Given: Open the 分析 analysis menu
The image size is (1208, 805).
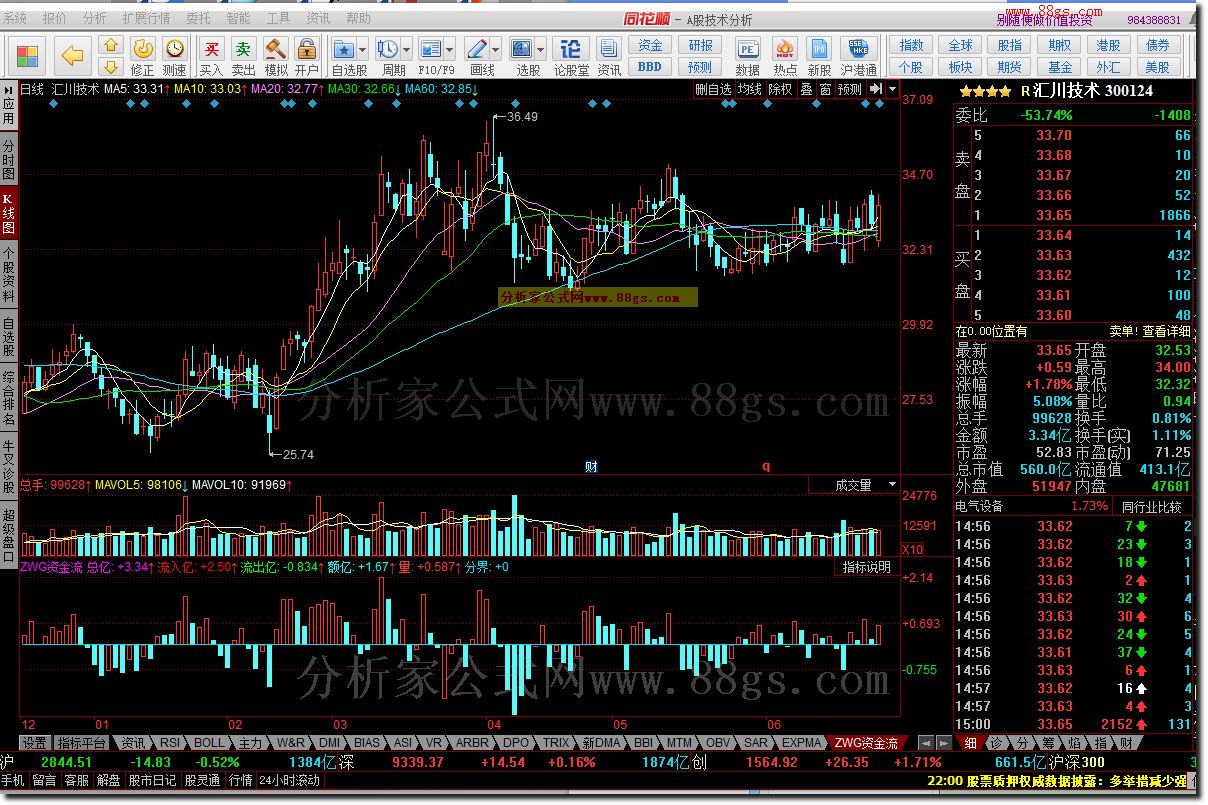Looking at the screenshot, I should click(95, 19).
